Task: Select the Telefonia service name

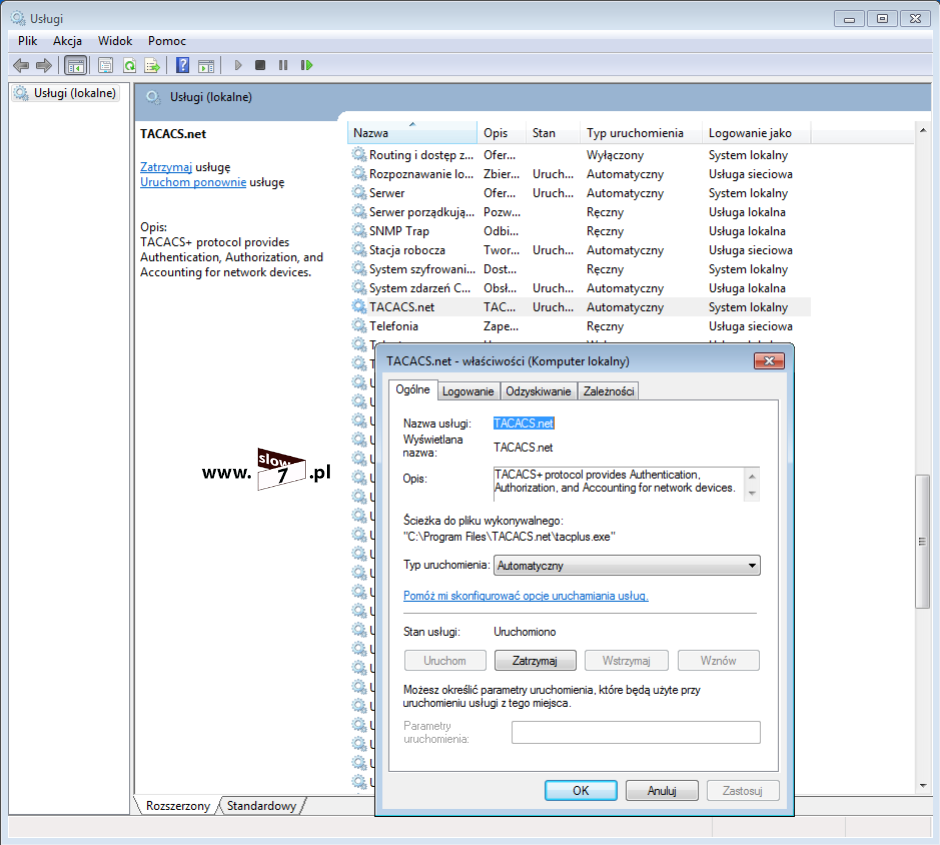Action: click(394, 326)
